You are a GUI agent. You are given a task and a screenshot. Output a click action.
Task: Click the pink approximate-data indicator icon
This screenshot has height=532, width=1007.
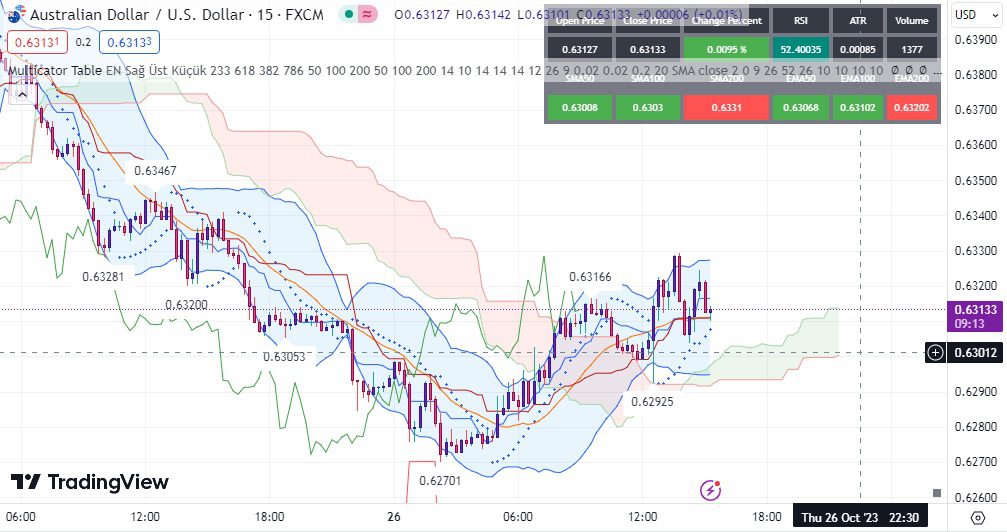click(x=367, y=14)
